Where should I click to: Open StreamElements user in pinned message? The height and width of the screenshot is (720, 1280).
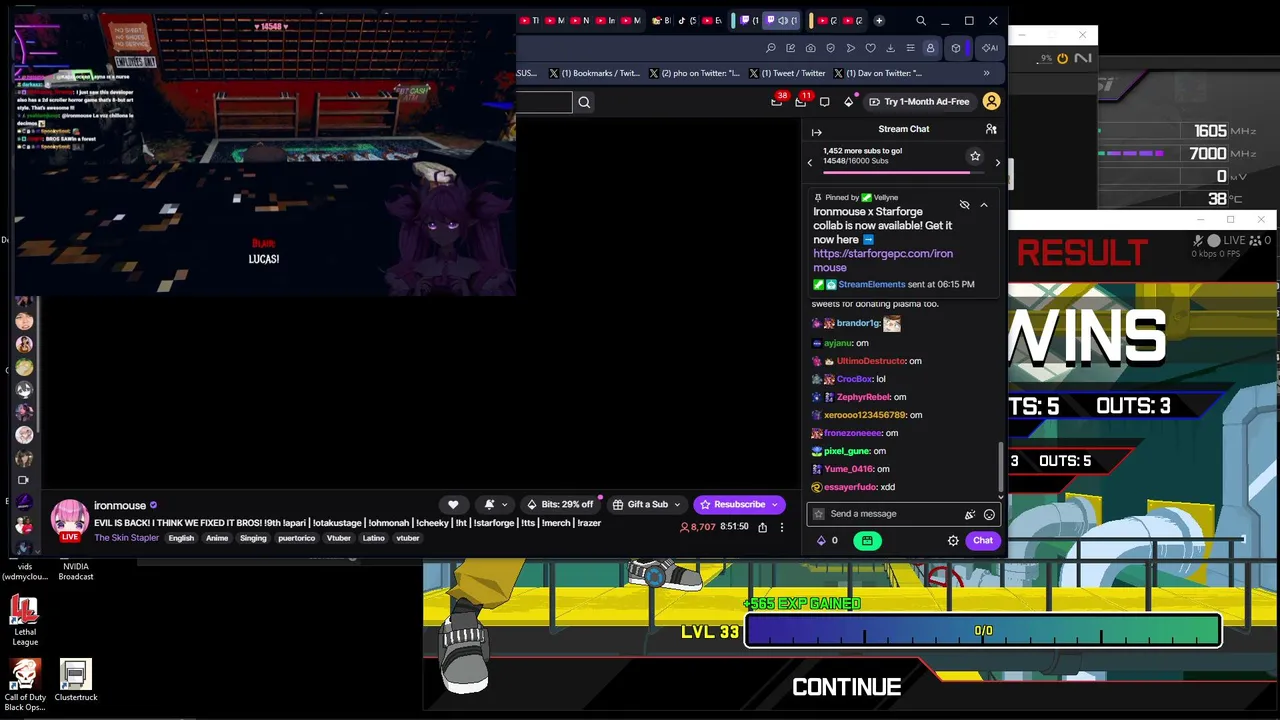tap(872, 284)
